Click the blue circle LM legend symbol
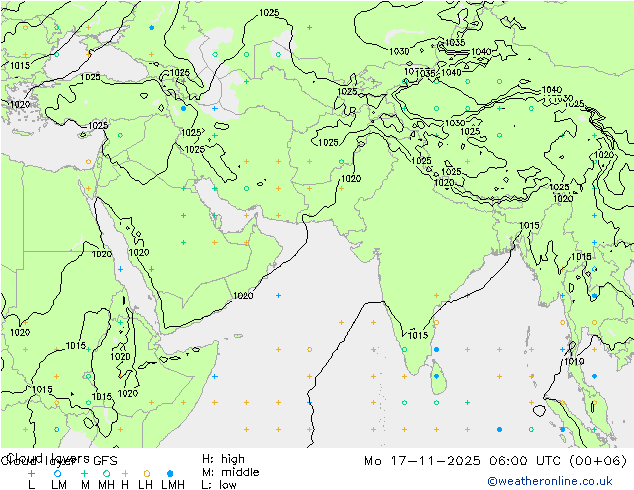The width and height of the screenshot is (634, 490). click(57, 473)
